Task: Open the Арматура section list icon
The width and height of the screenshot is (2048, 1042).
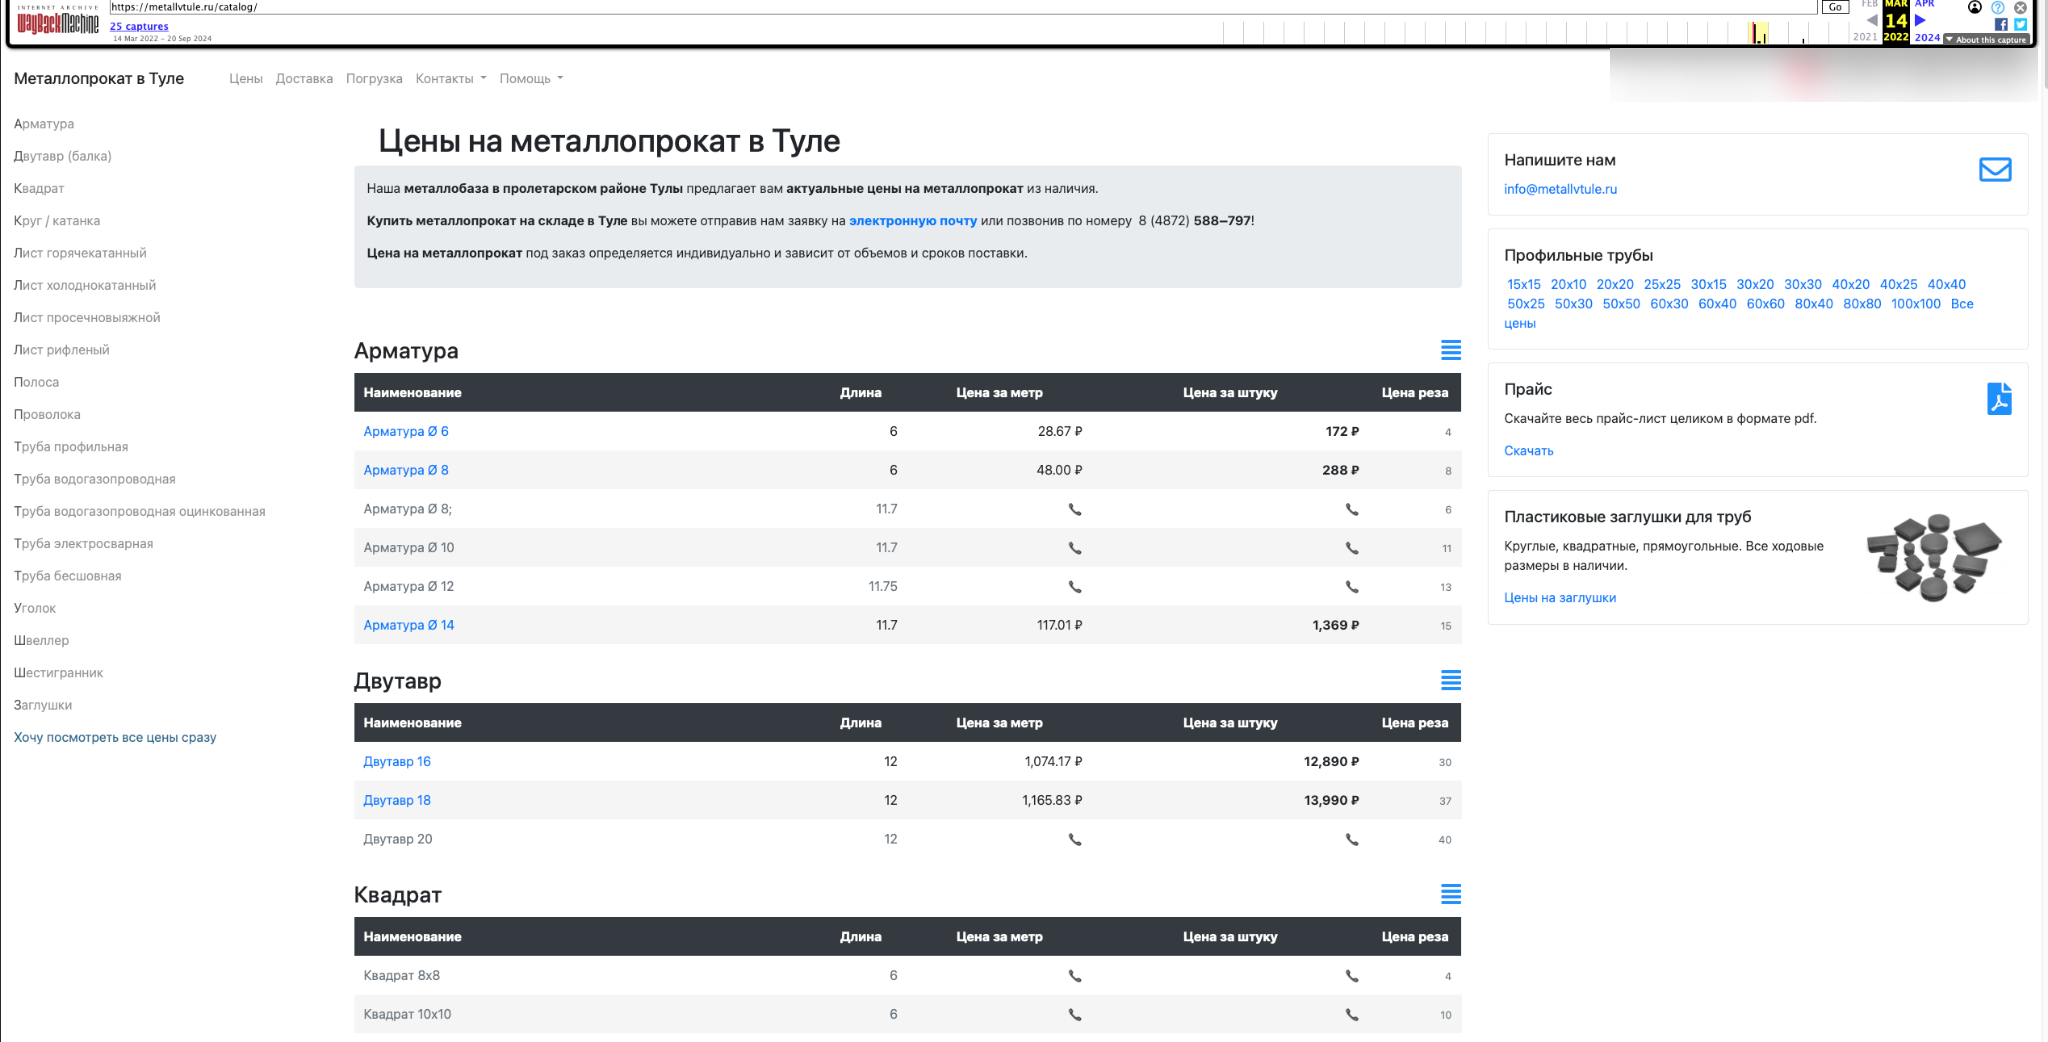Action: click(1451, 350)
